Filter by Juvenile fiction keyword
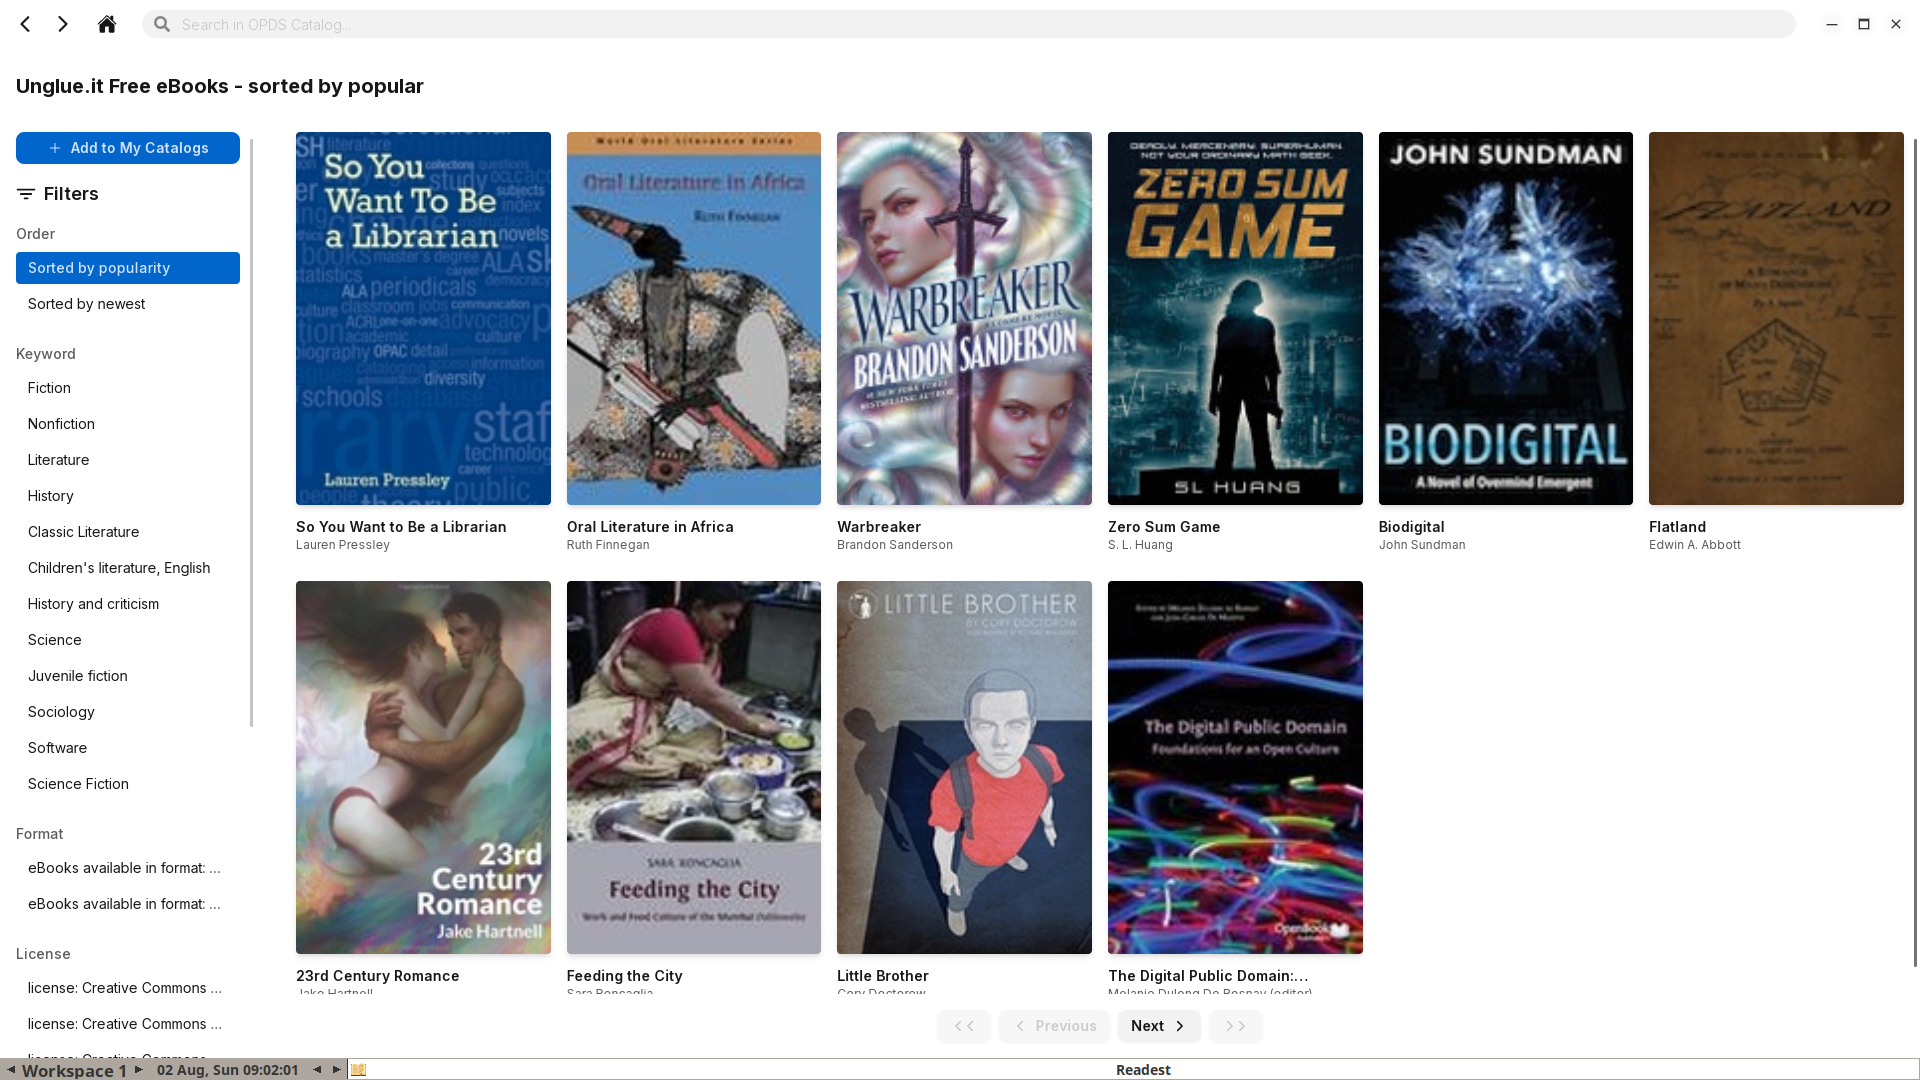 click(x=128, y=676)
